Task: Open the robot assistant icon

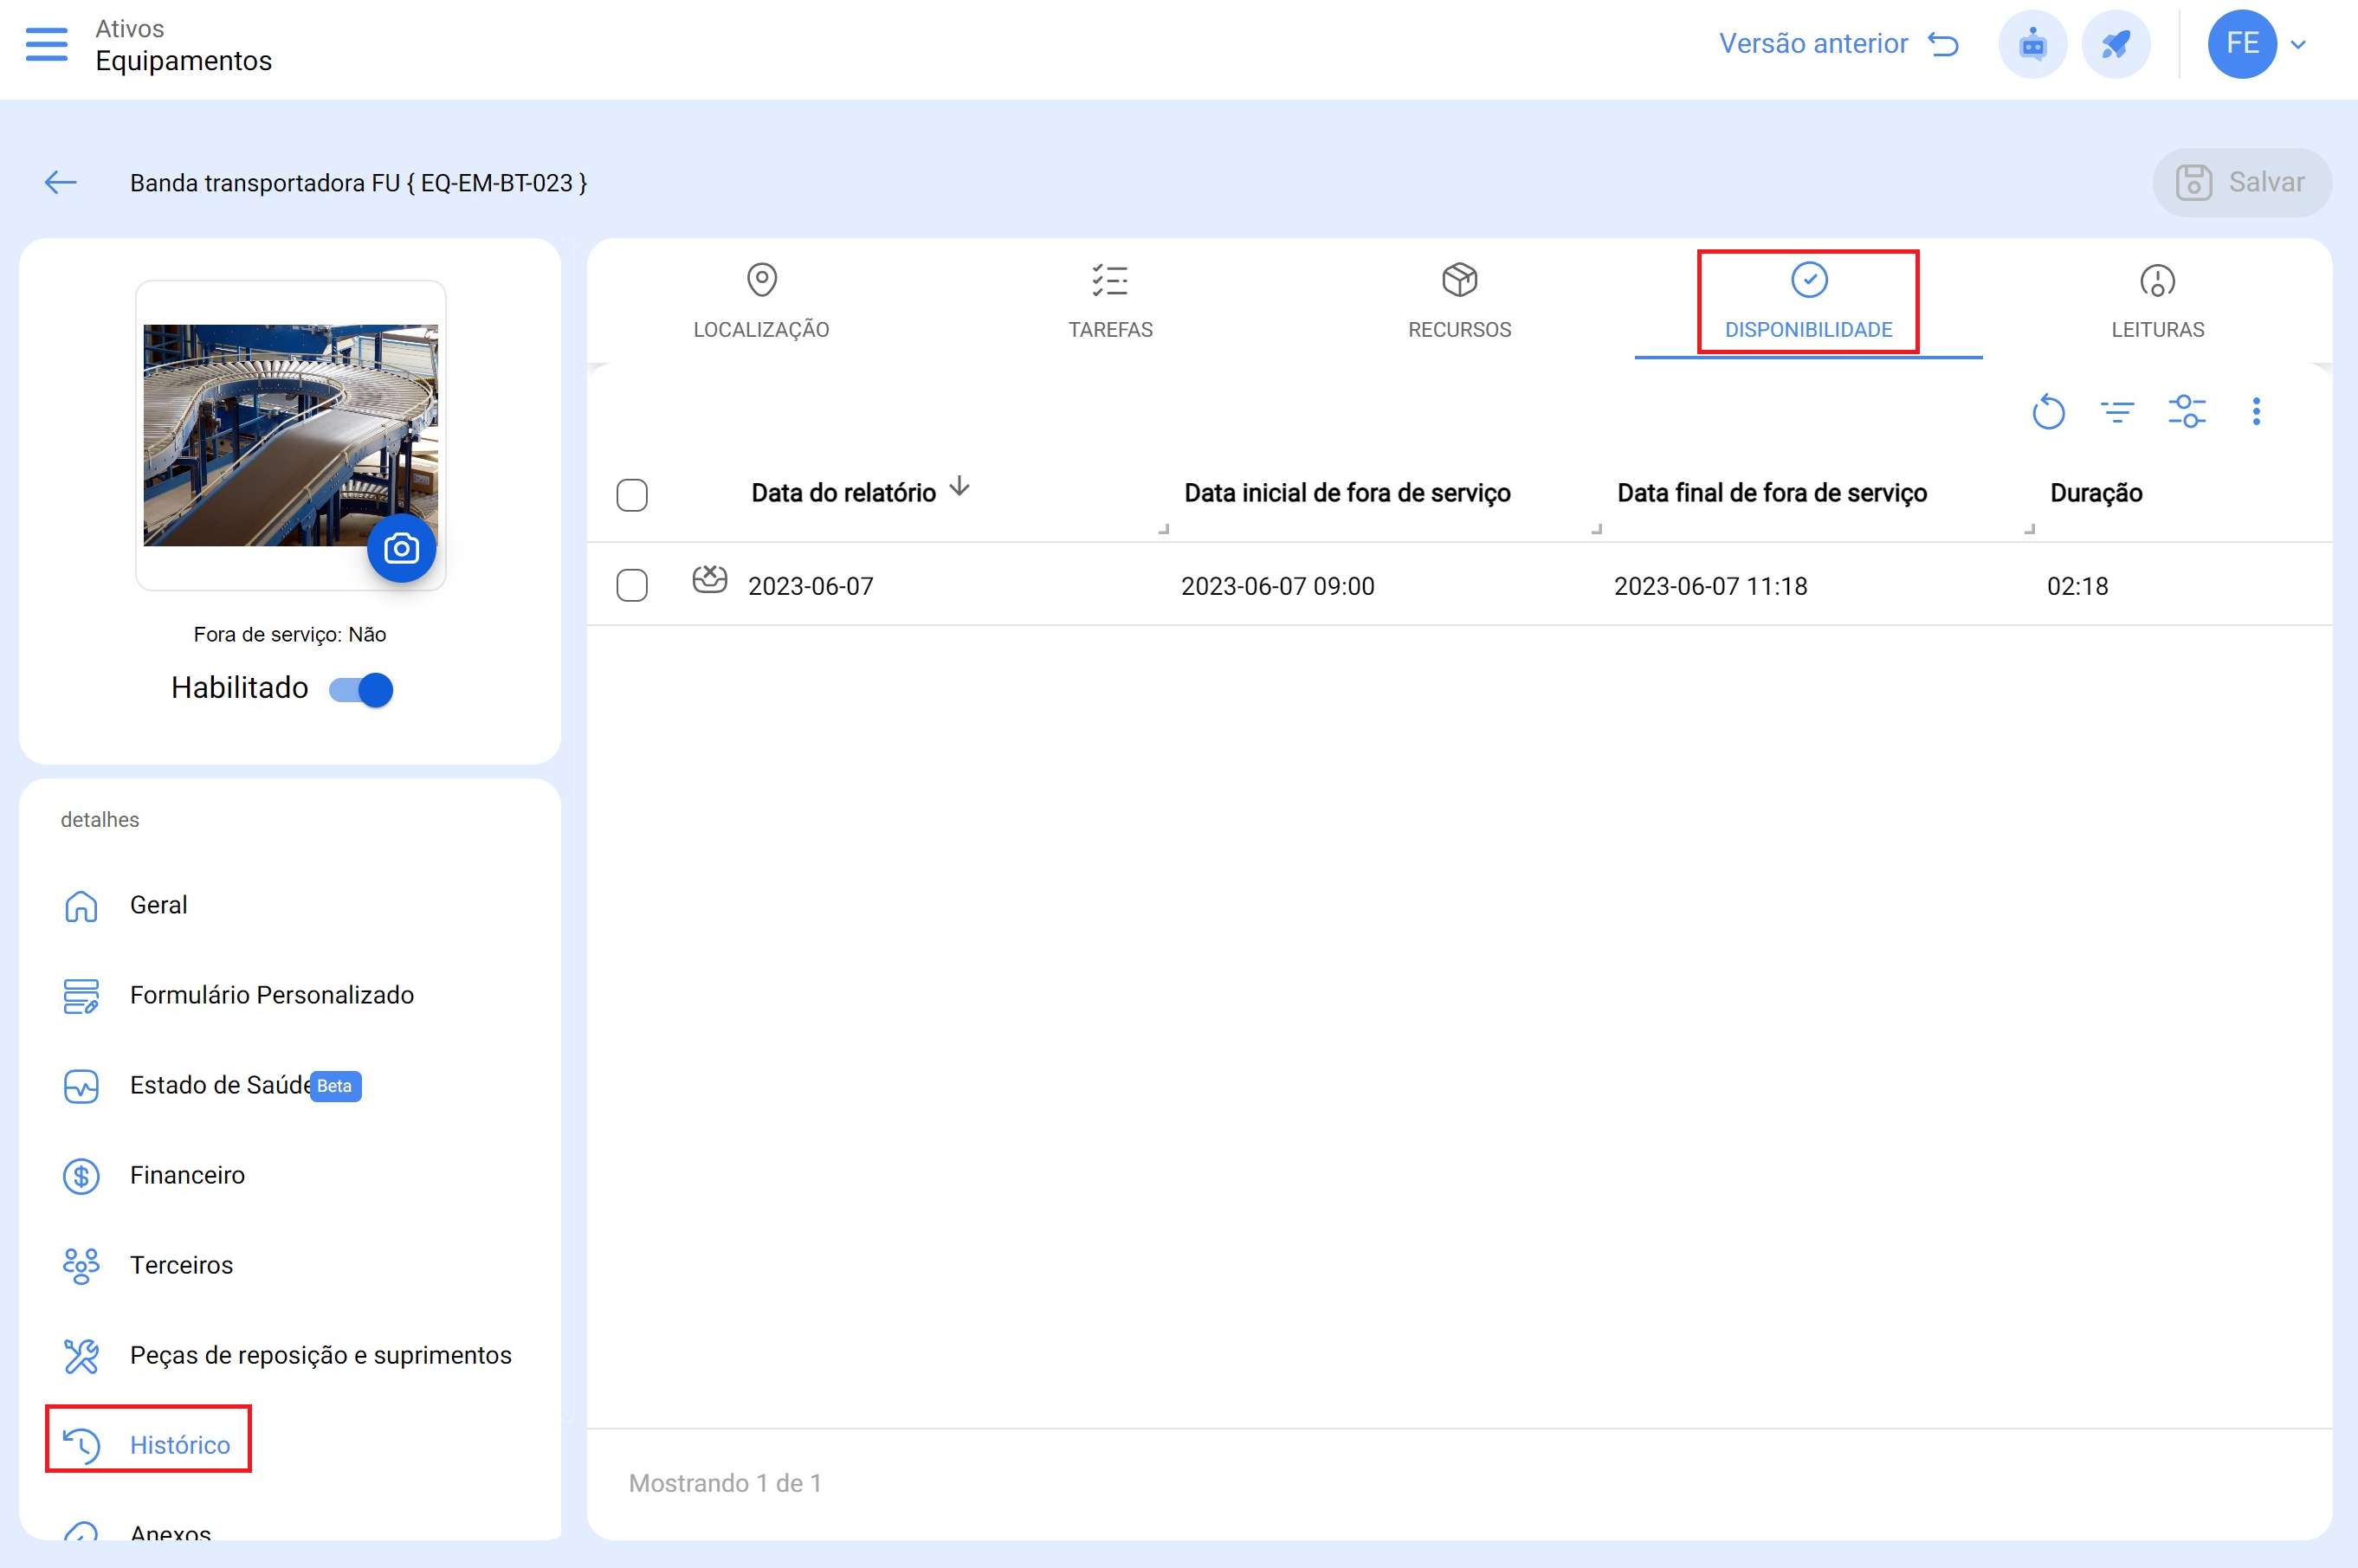Action: point(2032,45)
